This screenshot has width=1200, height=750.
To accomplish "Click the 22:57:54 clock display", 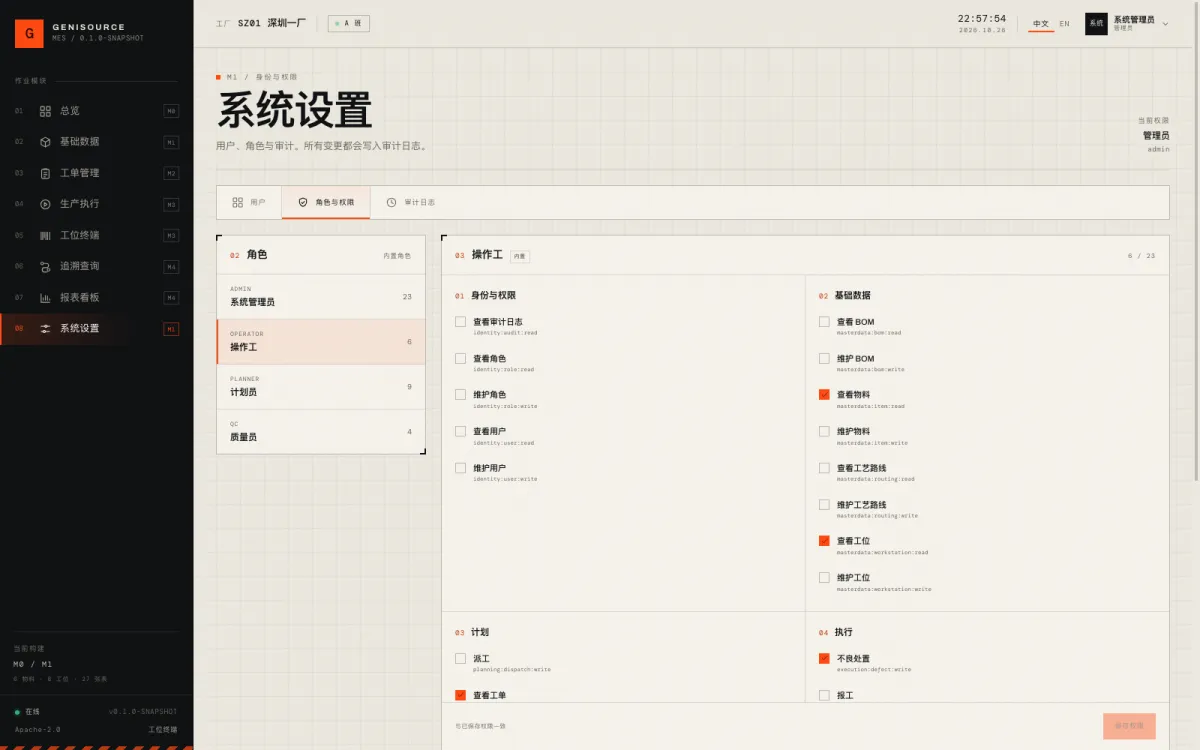I will click(982, 19).
